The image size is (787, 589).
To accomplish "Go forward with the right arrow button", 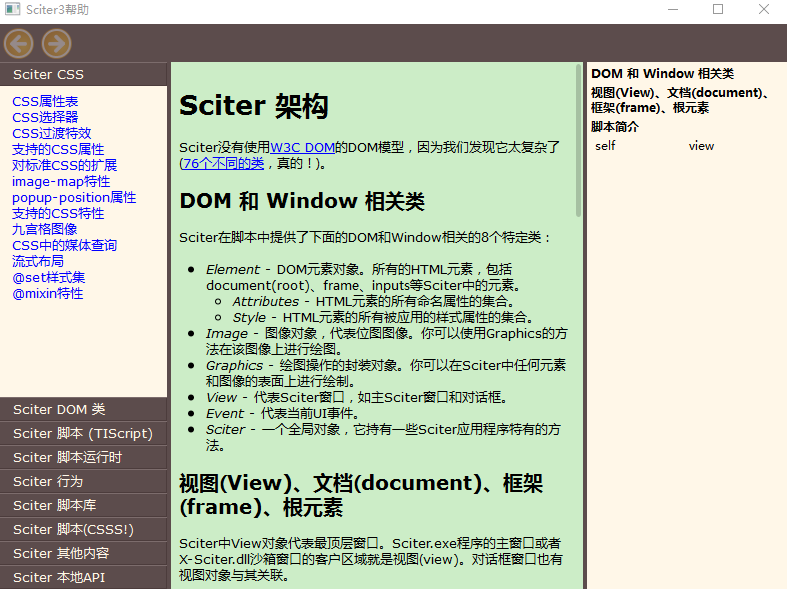I will [56, 44].
